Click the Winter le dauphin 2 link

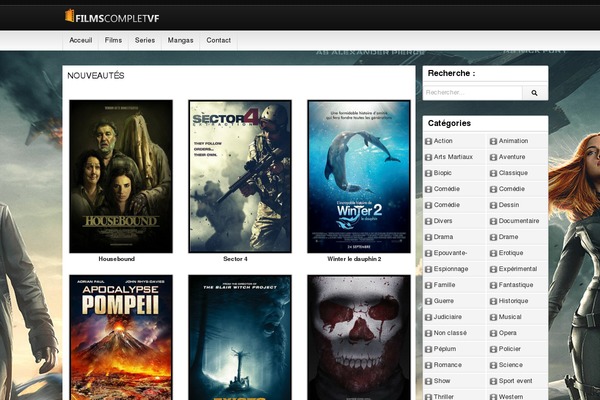point(354,259)
